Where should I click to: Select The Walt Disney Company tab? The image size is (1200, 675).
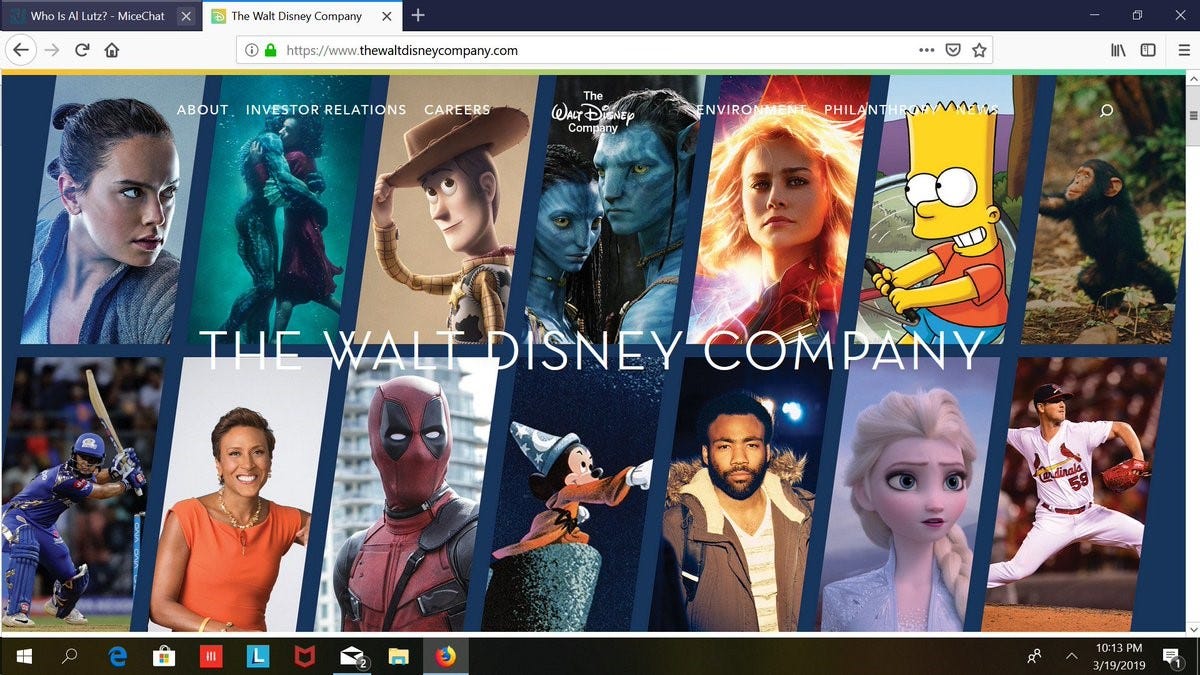coord(302,16)
